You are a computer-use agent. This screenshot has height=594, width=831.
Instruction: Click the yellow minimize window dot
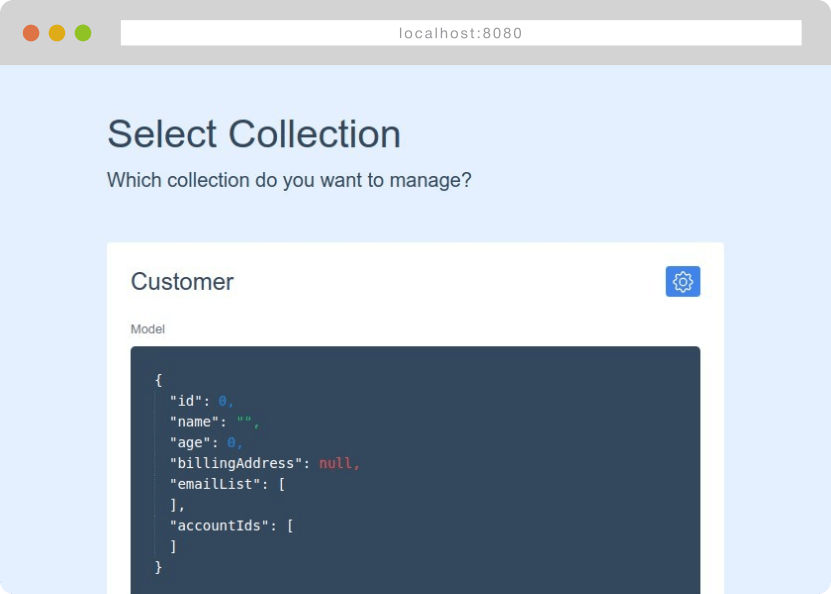coord(57,33)
